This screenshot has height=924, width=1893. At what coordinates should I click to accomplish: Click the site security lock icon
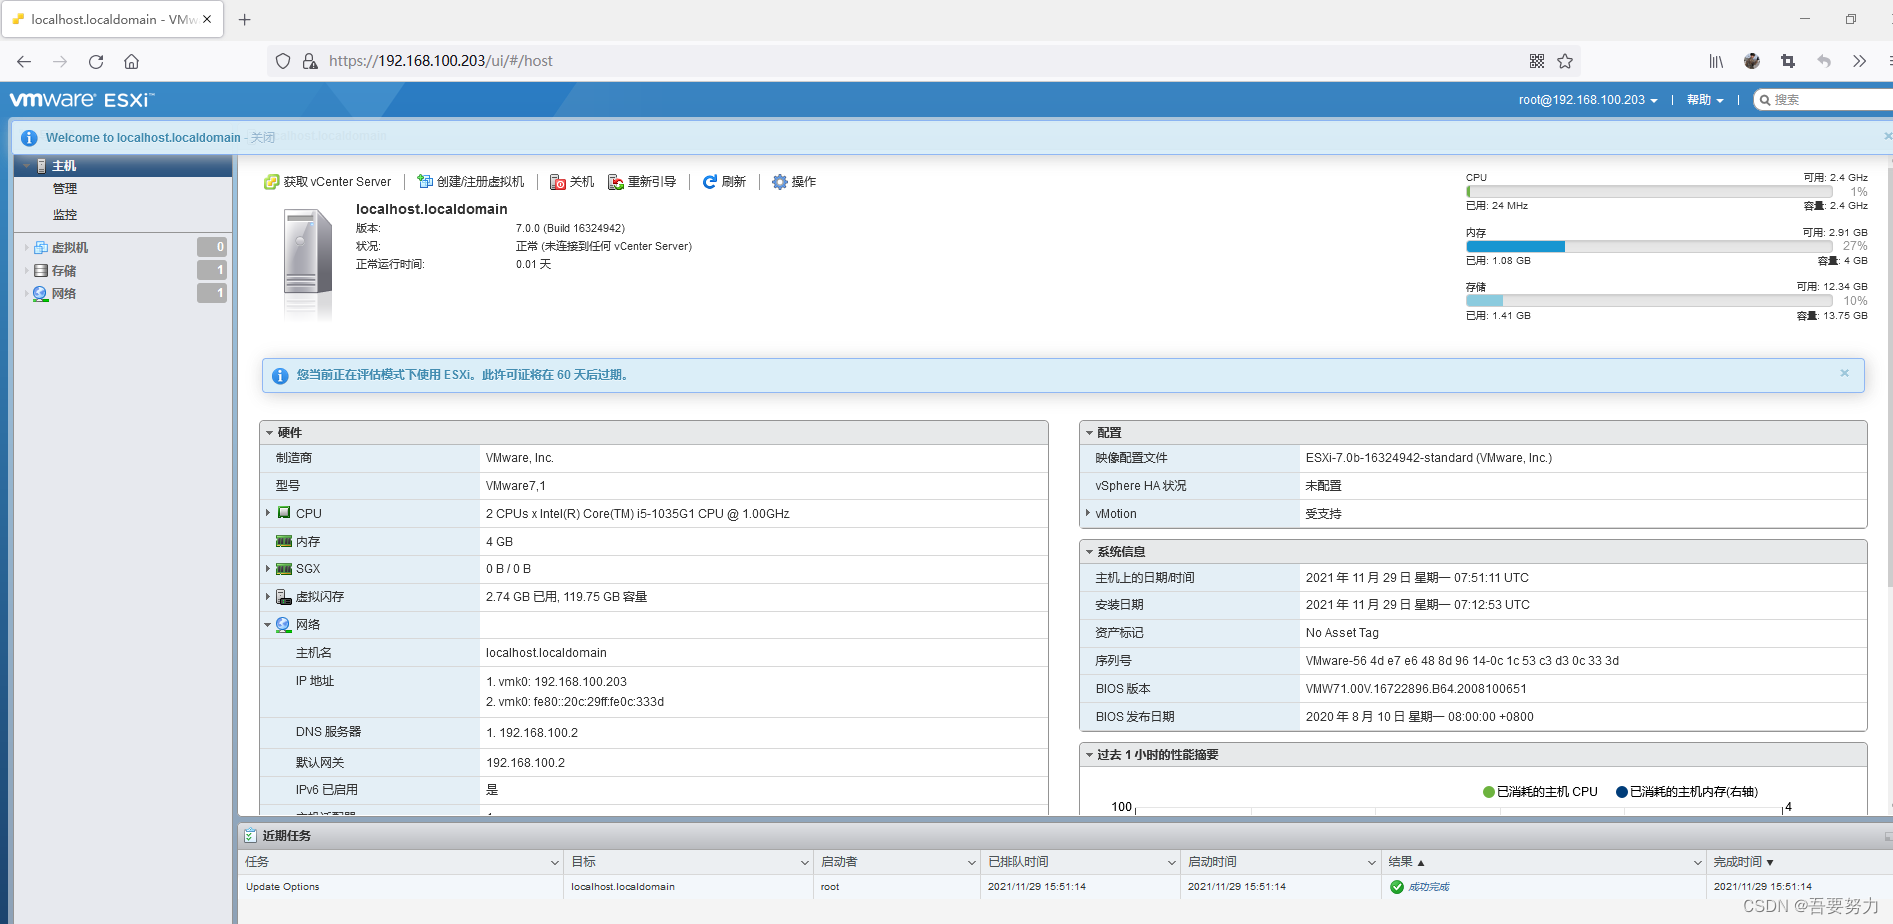click(310, 61)
